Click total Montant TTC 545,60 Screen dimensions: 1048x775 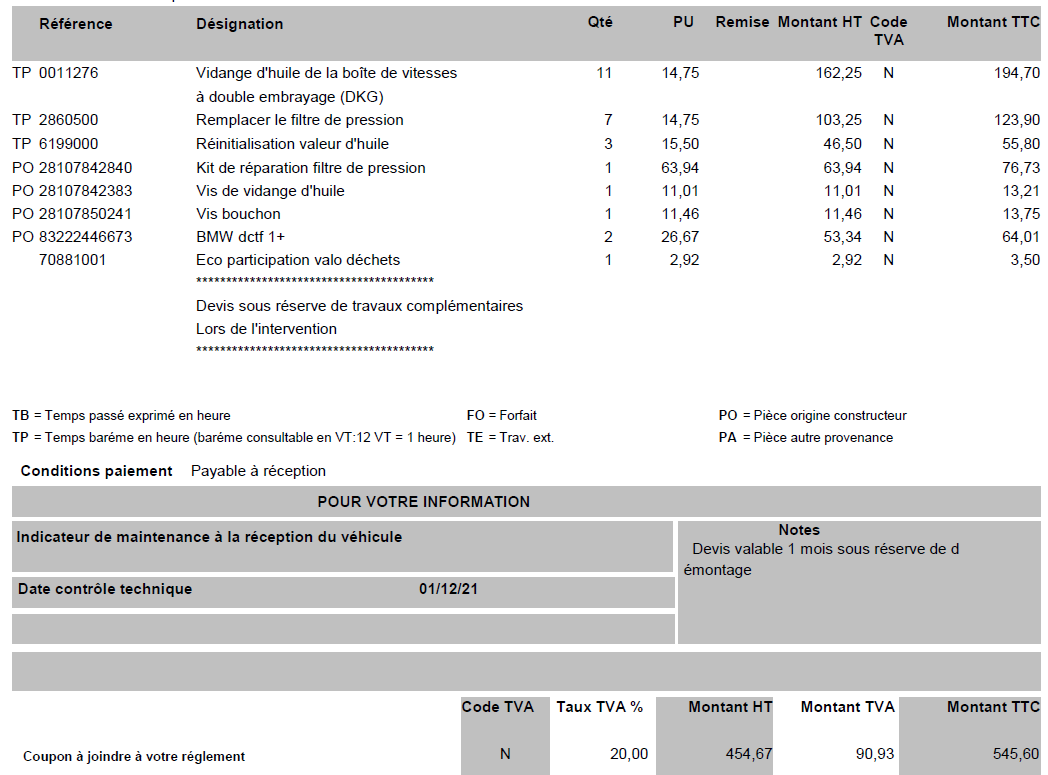tap(1016, 754)
